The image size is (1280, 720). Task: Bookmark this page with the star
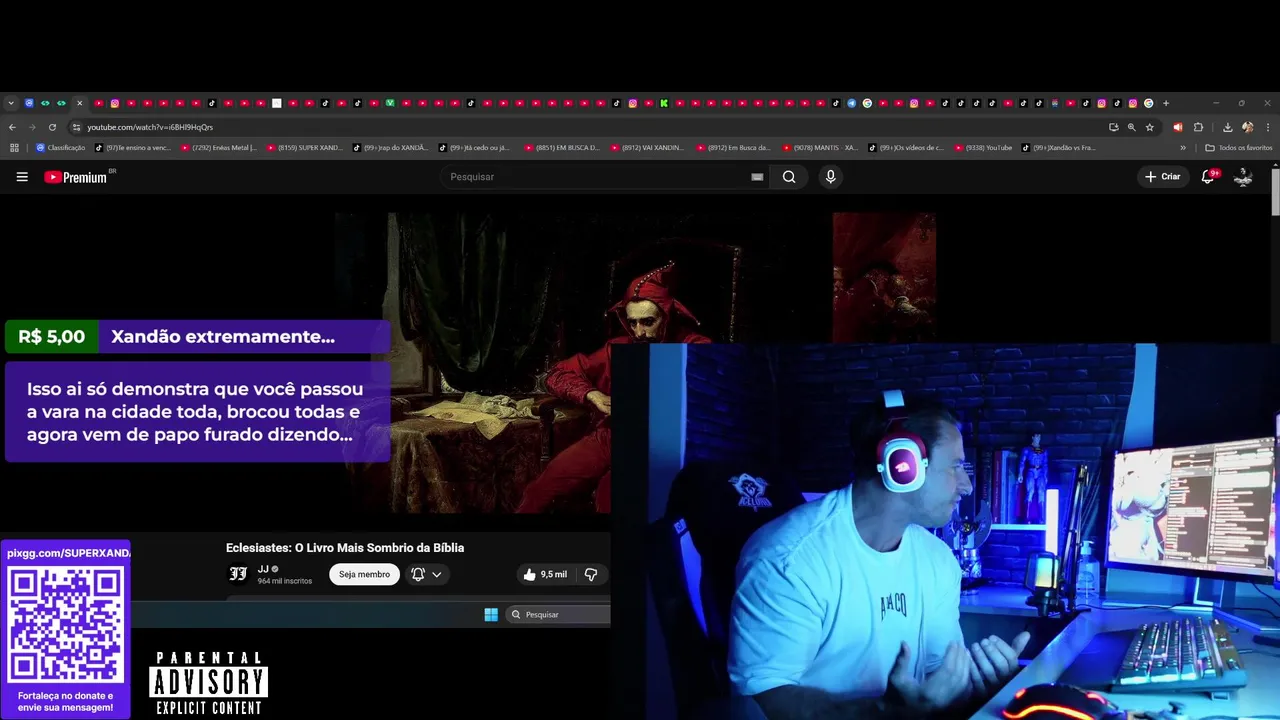point(1150,127)
